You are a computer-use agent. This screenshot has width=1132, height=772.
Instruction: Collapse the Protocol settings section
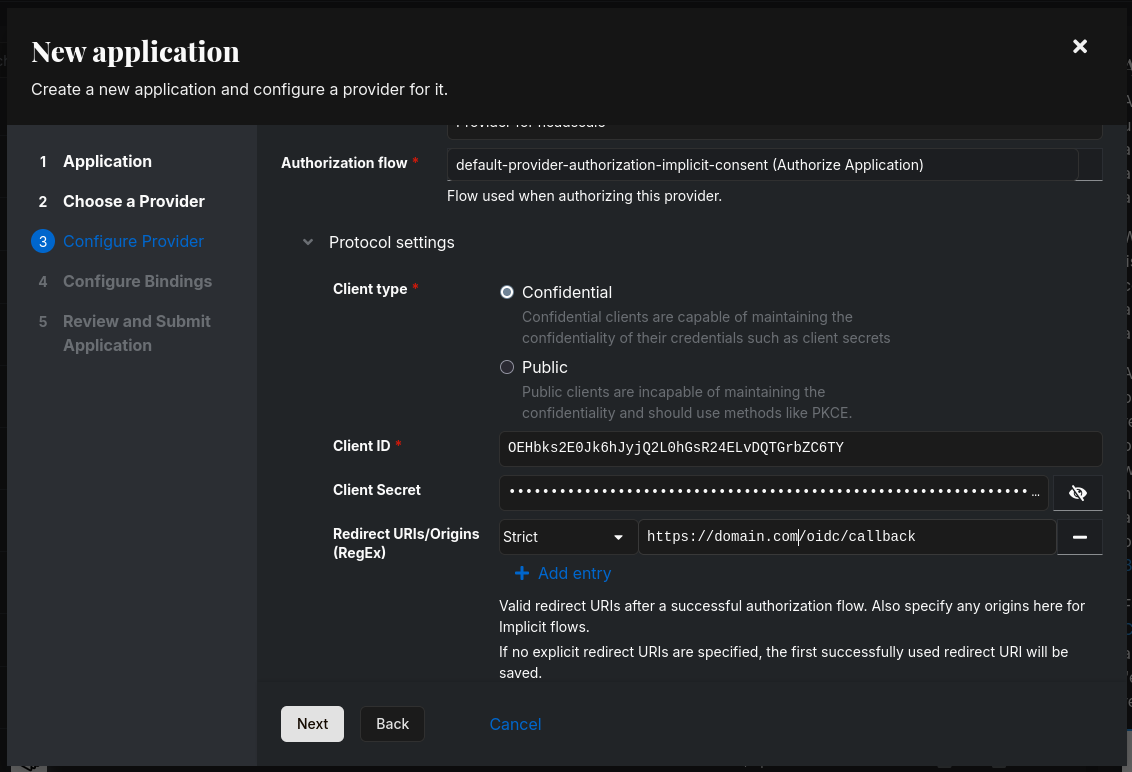pos(309,242)
